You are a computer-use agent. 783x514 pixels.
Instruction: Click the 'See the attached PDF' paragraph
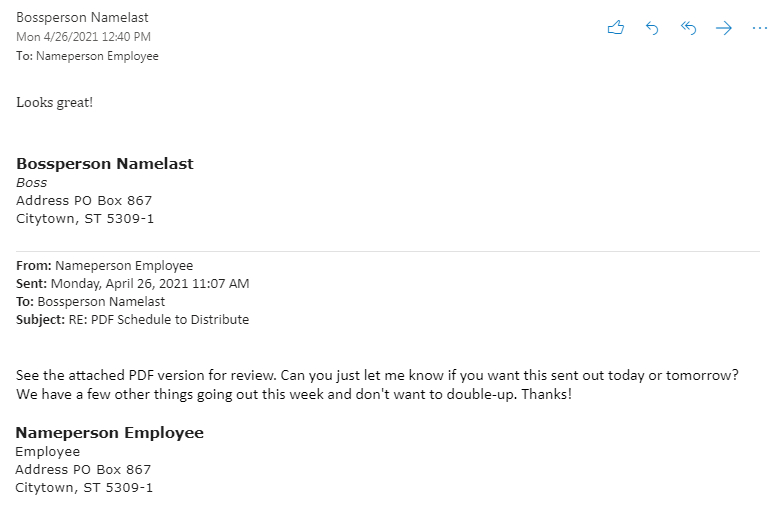(x=377, y=385)
